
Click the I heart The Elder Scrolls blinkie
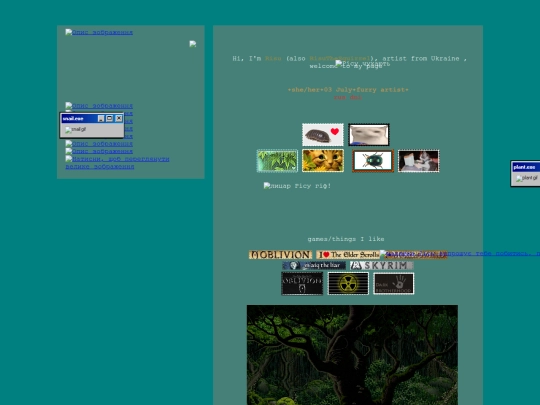(x=348, y=255)
